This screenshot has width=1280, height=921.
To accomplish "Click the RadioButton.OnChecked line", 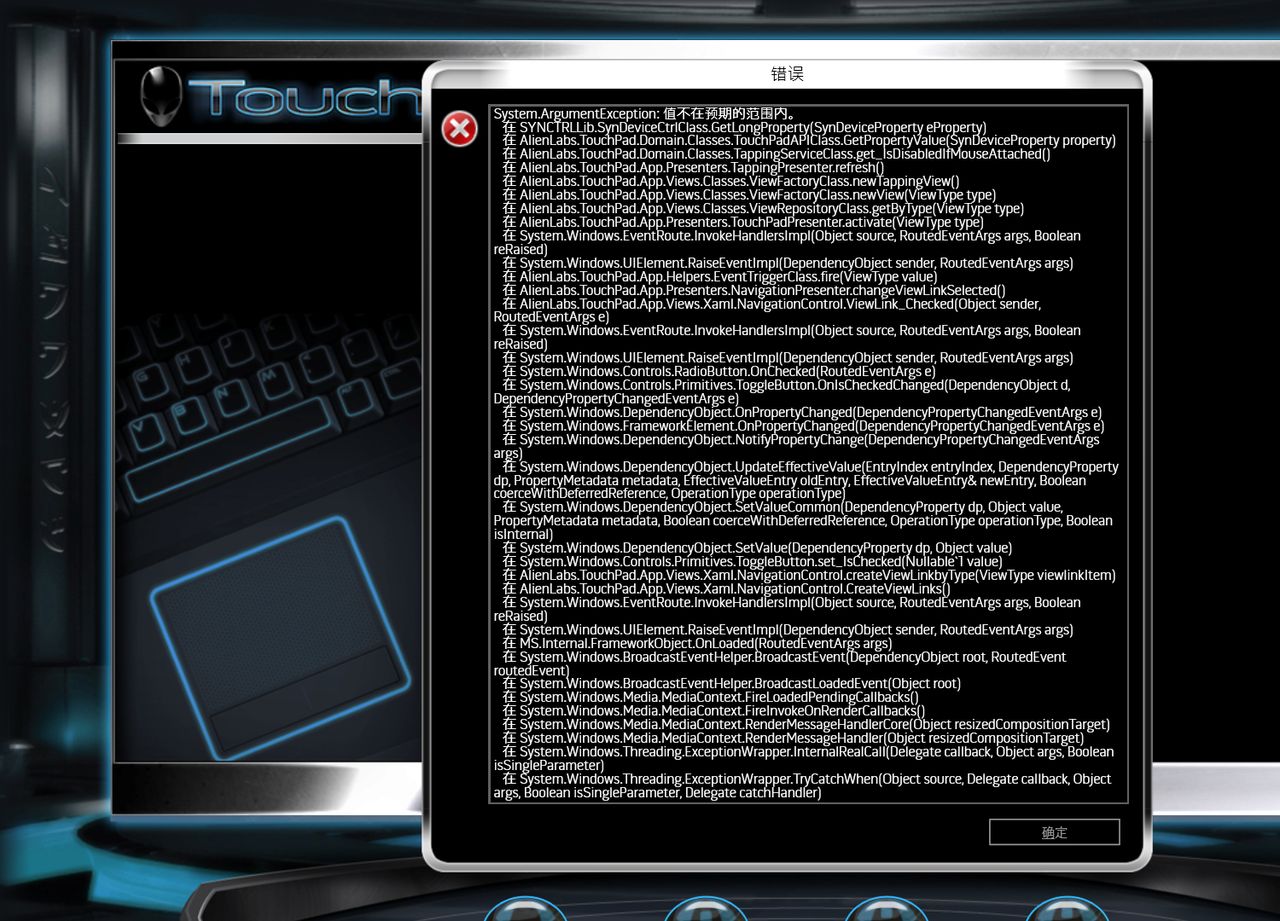I will coord(719,372).
